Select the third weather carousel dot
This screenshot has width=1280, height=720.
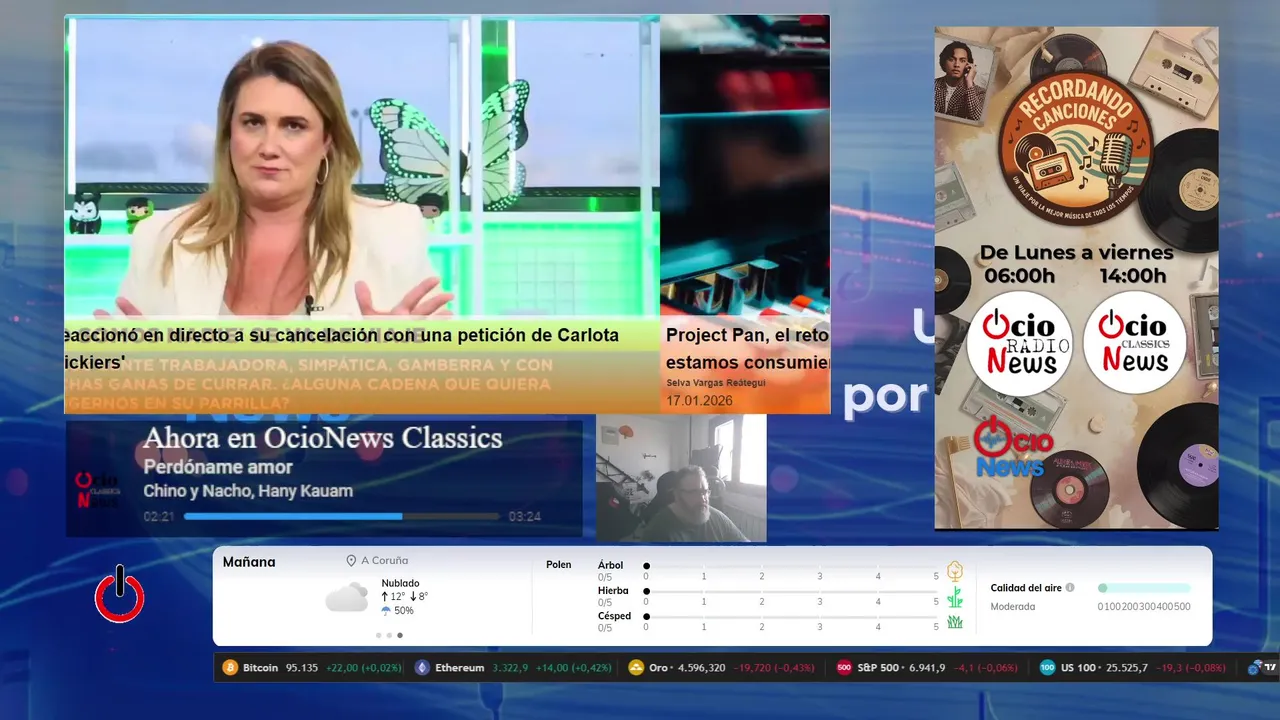coord(400,635)
